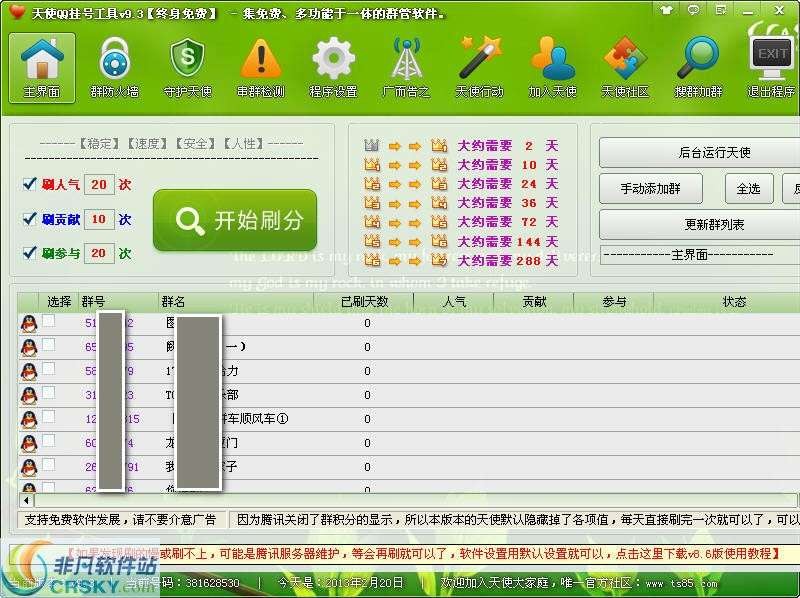The width and height of the screenshot is (800, 598).
Task: Click the 退出程序 EXIT monitor icon
Action: pos(771,68)
